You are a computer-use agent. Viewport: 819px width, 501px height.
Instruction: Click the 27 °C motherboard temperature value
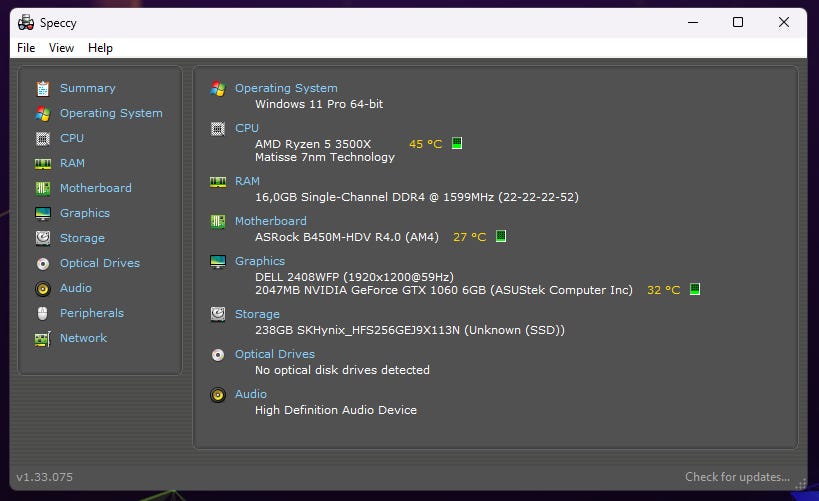pyautogui.click(x=470, y=237)
